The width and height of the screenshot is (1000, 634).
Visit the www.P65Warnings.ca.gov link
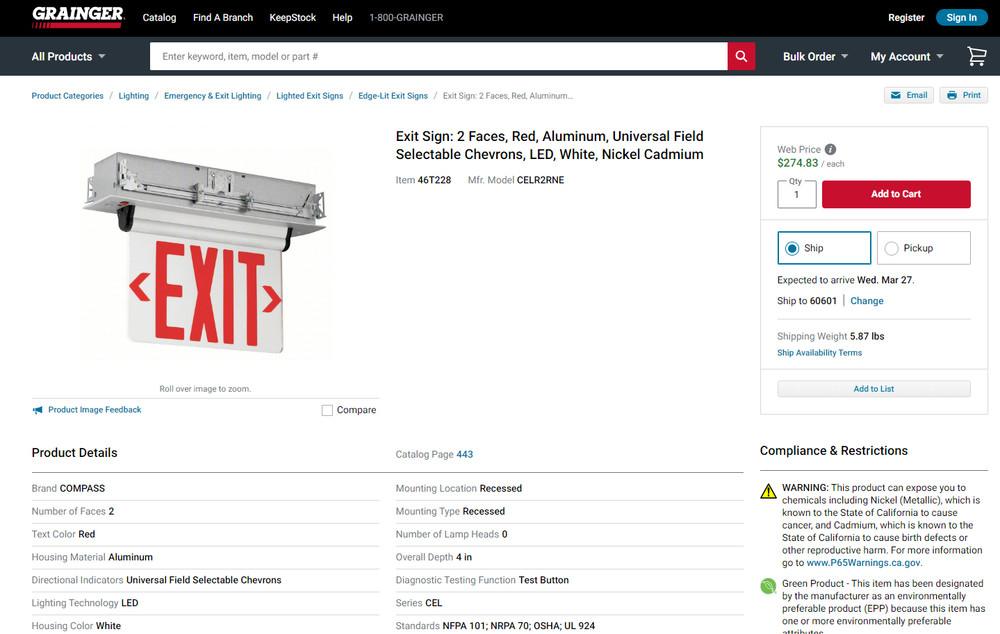click(863, 563)
